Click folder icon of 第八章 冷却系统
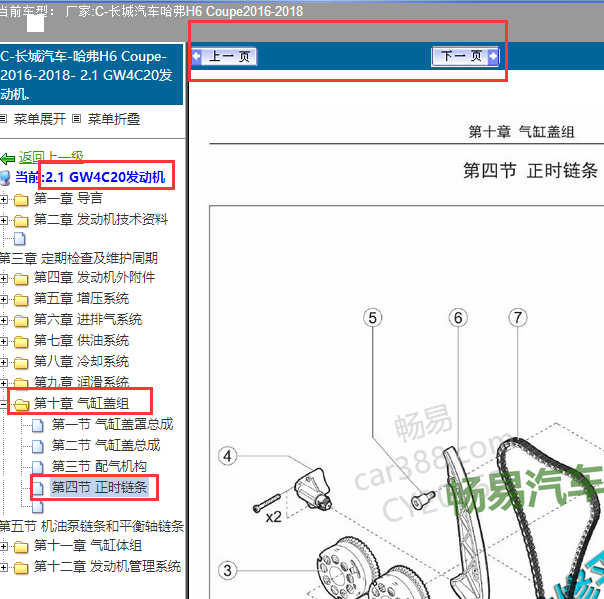The image size is (604, 599). [21, 363]
